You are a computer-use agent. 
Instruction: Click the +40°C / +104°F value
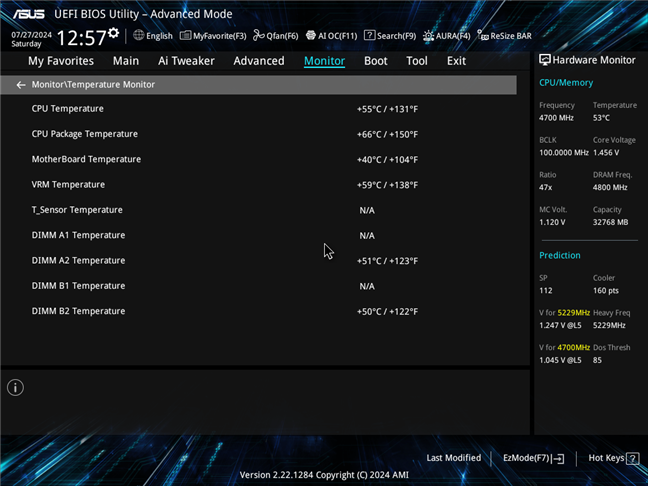387,160
